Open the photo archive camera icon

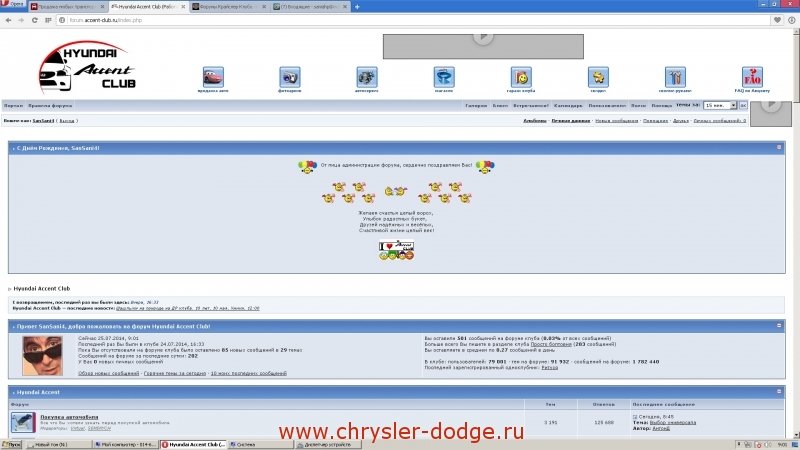[x=290, y=78]
